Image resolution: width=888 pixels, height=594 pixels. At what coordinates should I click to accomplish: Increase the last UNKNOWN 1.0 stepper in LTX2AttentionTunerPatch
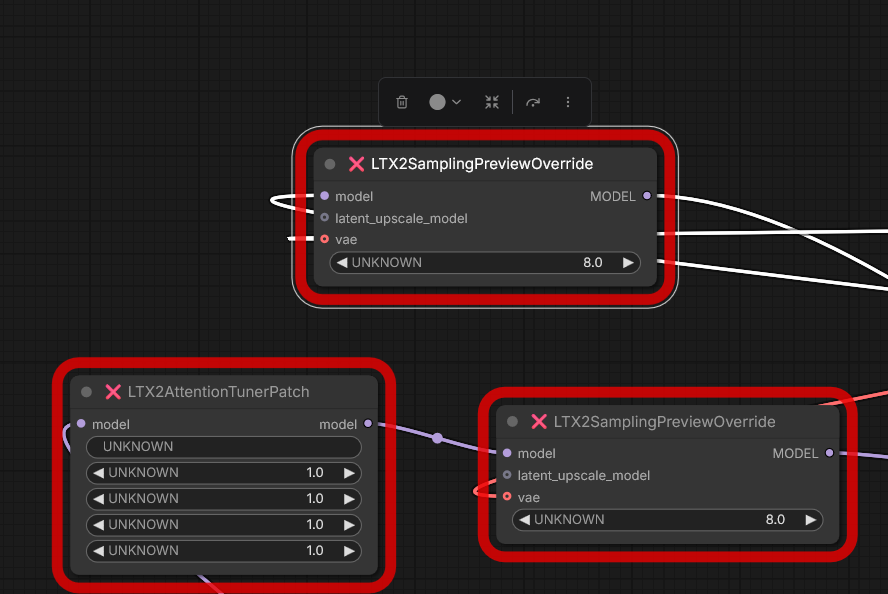(349, 551)
